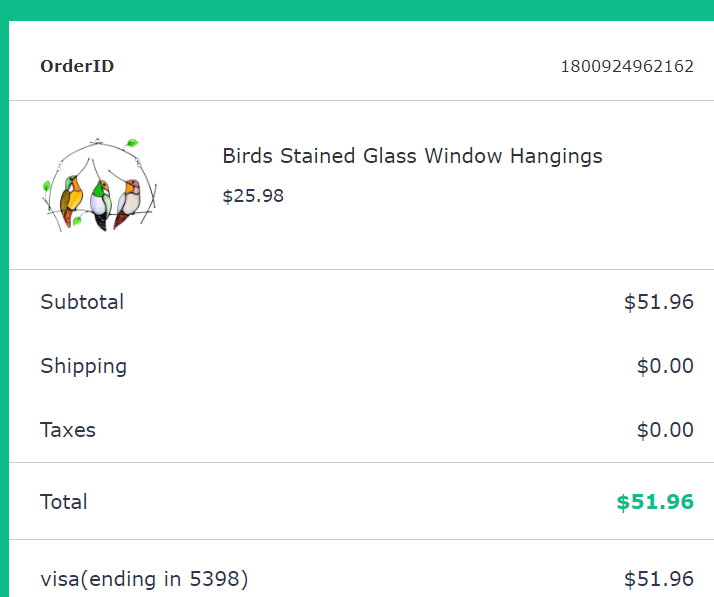Click the taxes amount $0.00
Image resolution: width=714 pixels, height=597 pixels.
coord(665,430)
